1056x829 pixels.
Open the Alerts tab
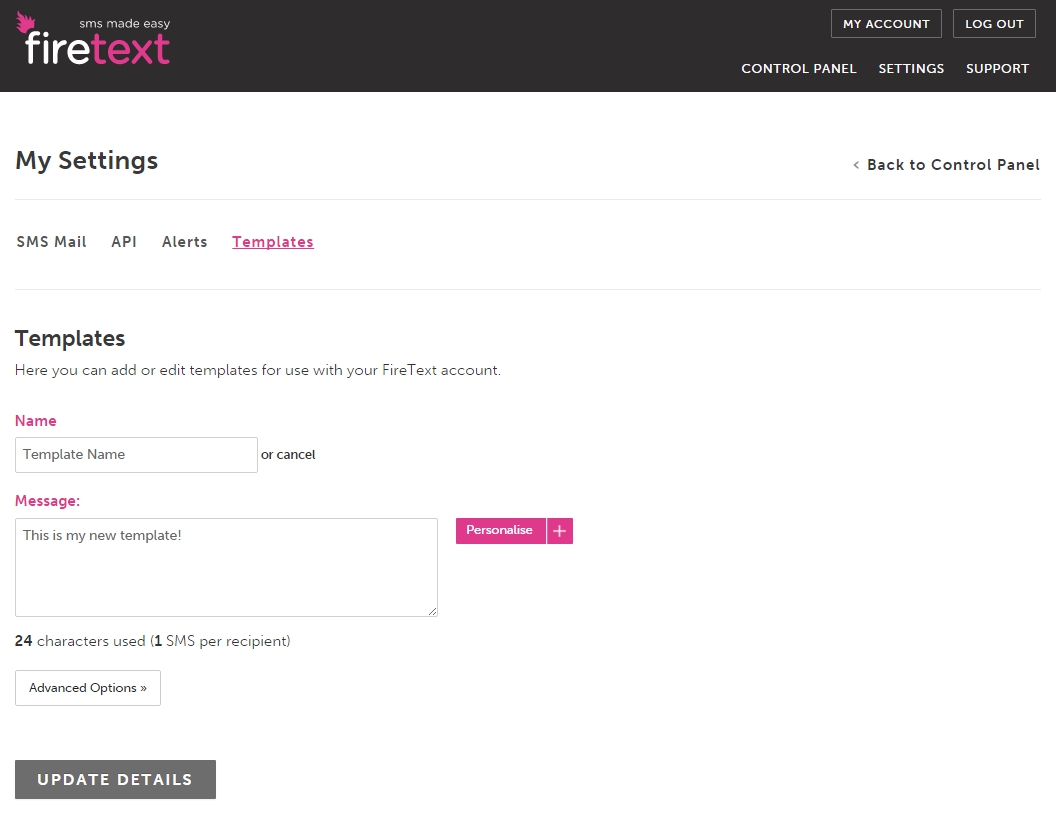click(x=185, y=242)
